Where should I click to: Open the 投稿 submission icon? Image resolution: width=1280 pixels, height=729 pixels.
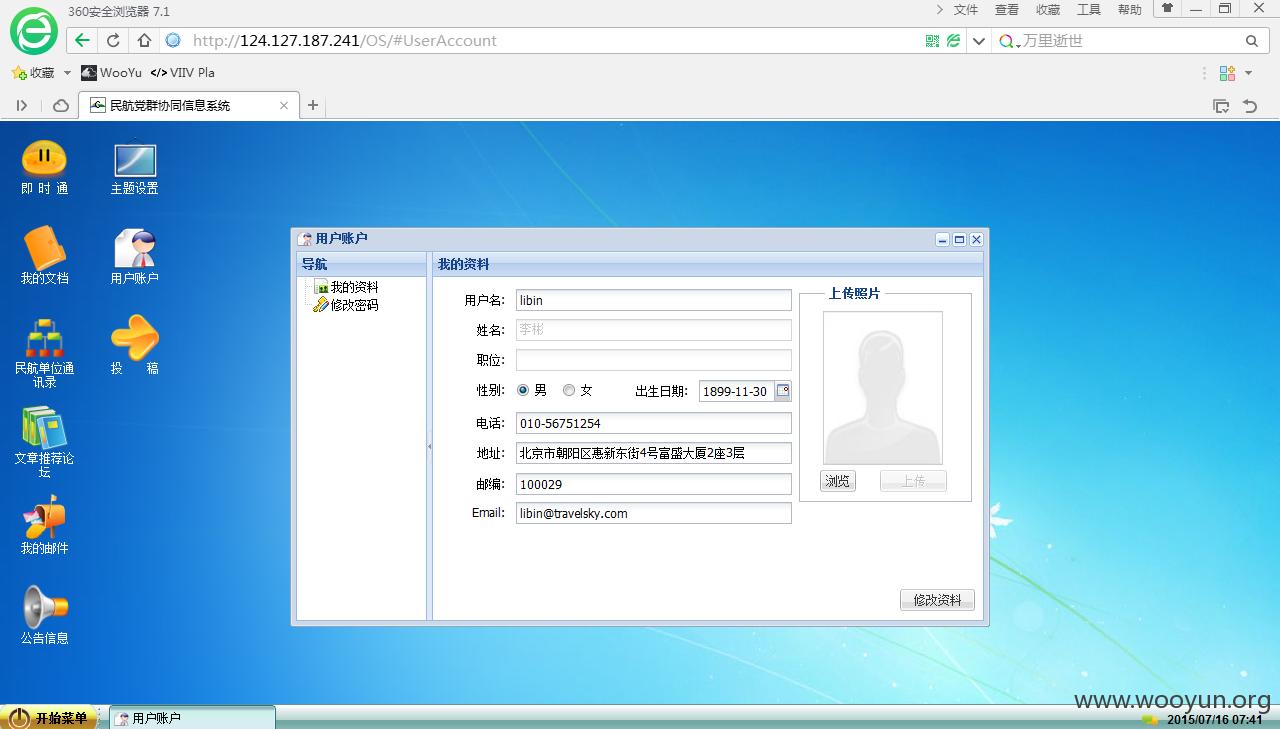pos(134,346)
